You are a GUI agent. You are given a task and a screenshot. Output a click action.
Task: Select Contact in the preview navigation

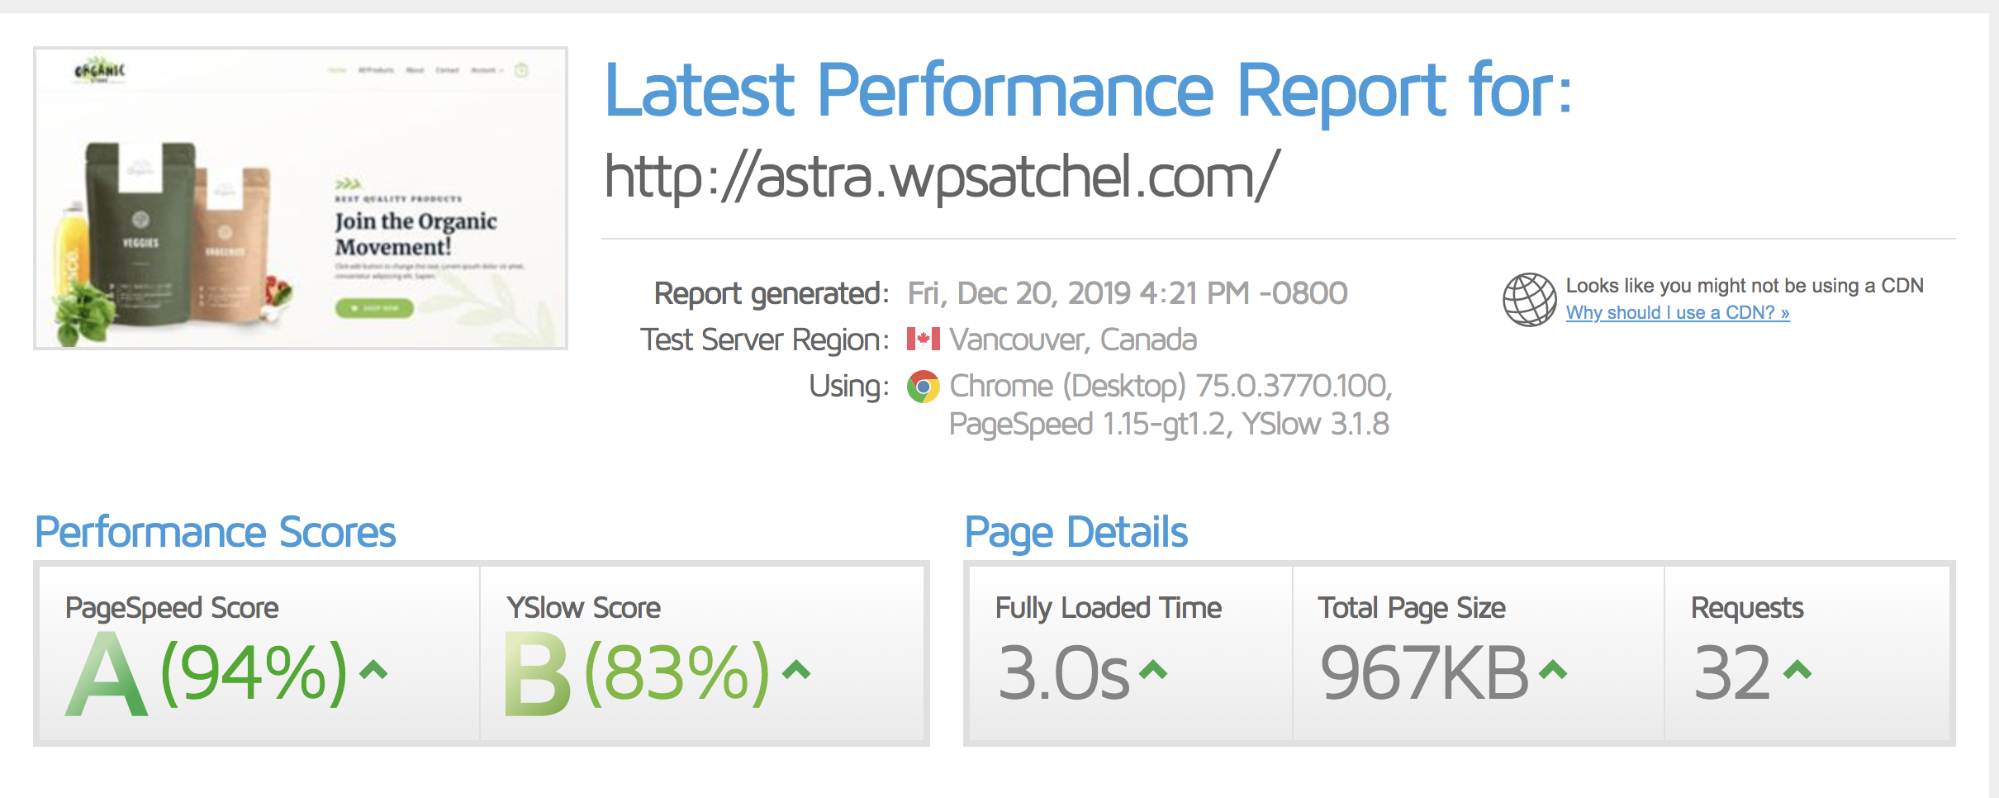[447, 70]
